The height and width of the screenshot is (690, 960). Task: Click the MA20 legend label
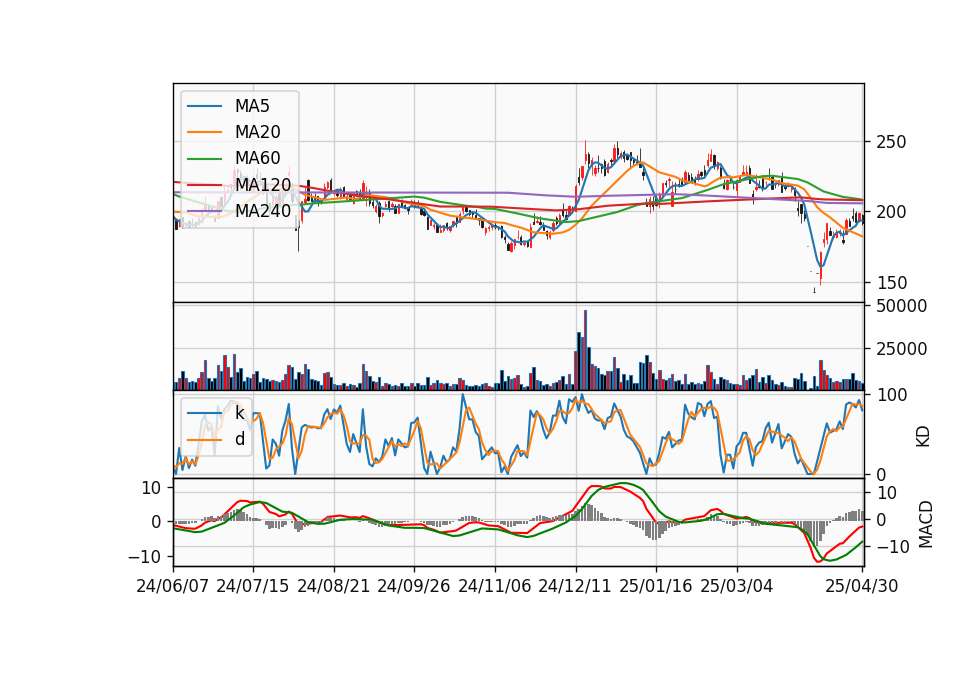[257, 132]
